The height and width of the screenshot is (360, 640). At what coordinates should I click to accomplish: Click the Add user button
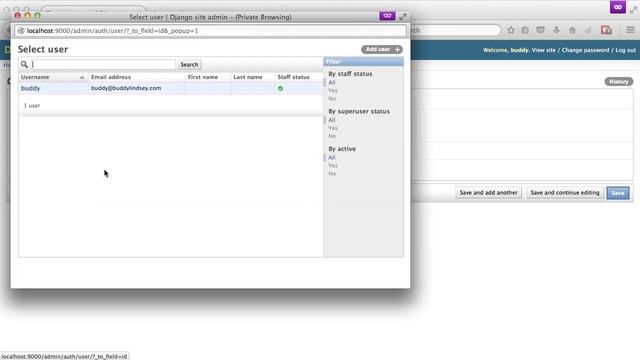[x=382, y=49]
